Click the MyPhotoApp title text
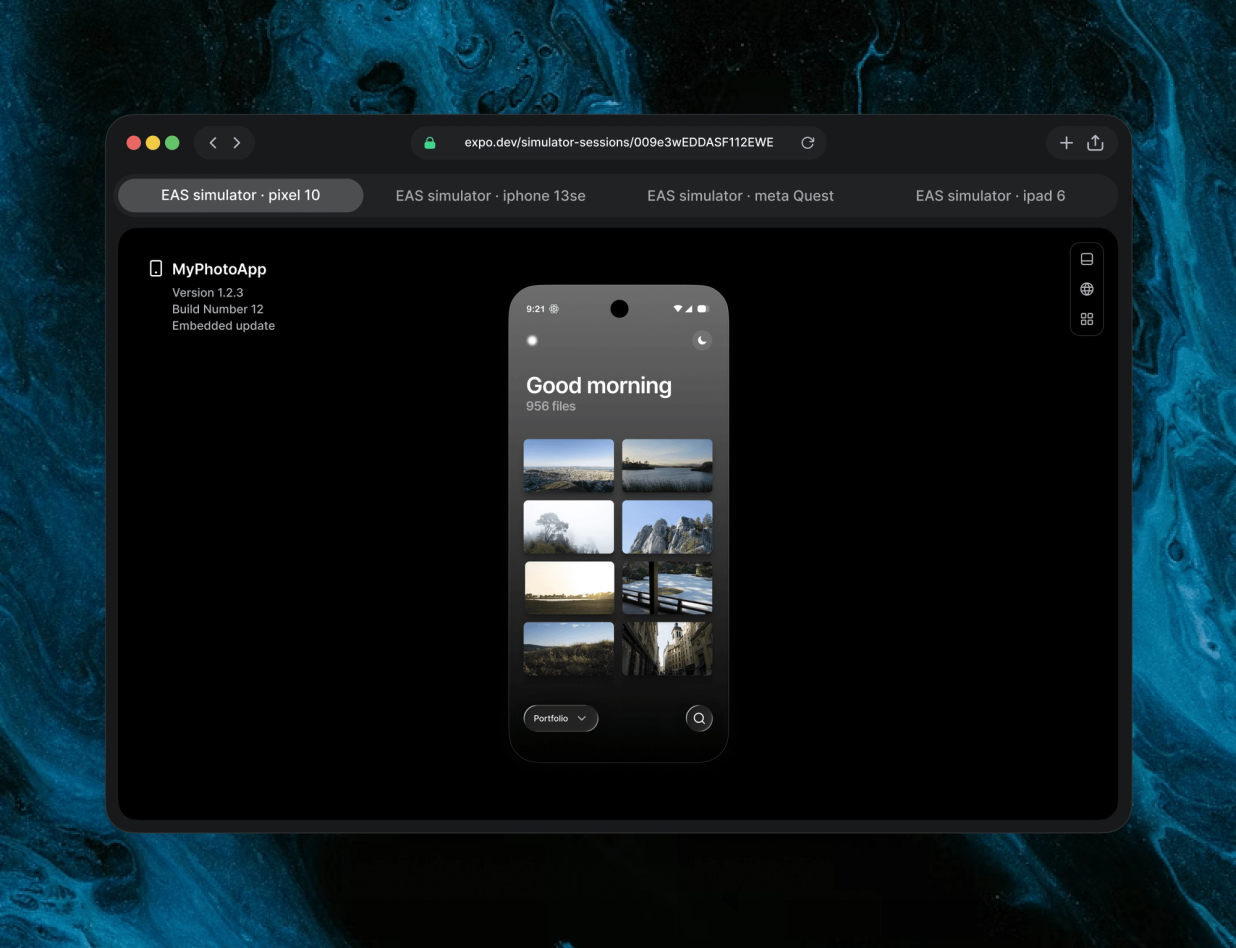Screen dimensions: 1236x948 219,269
